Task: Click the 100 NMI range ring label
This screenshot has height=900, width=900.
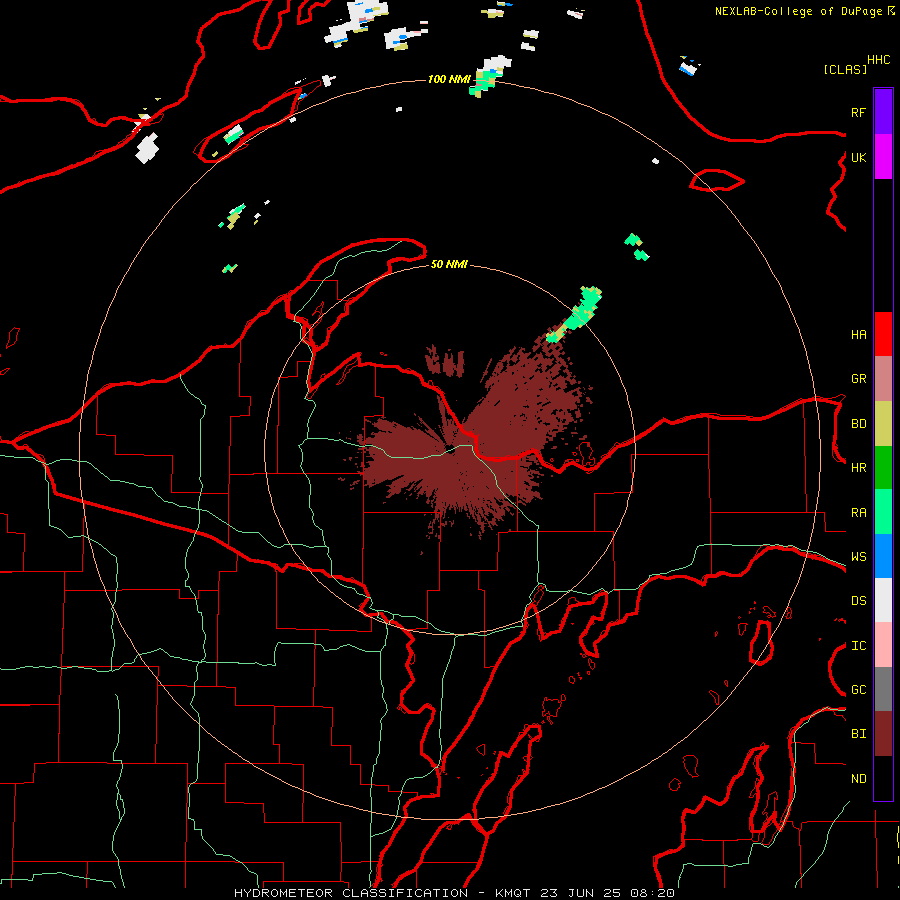Action: [x=449, y=79]
